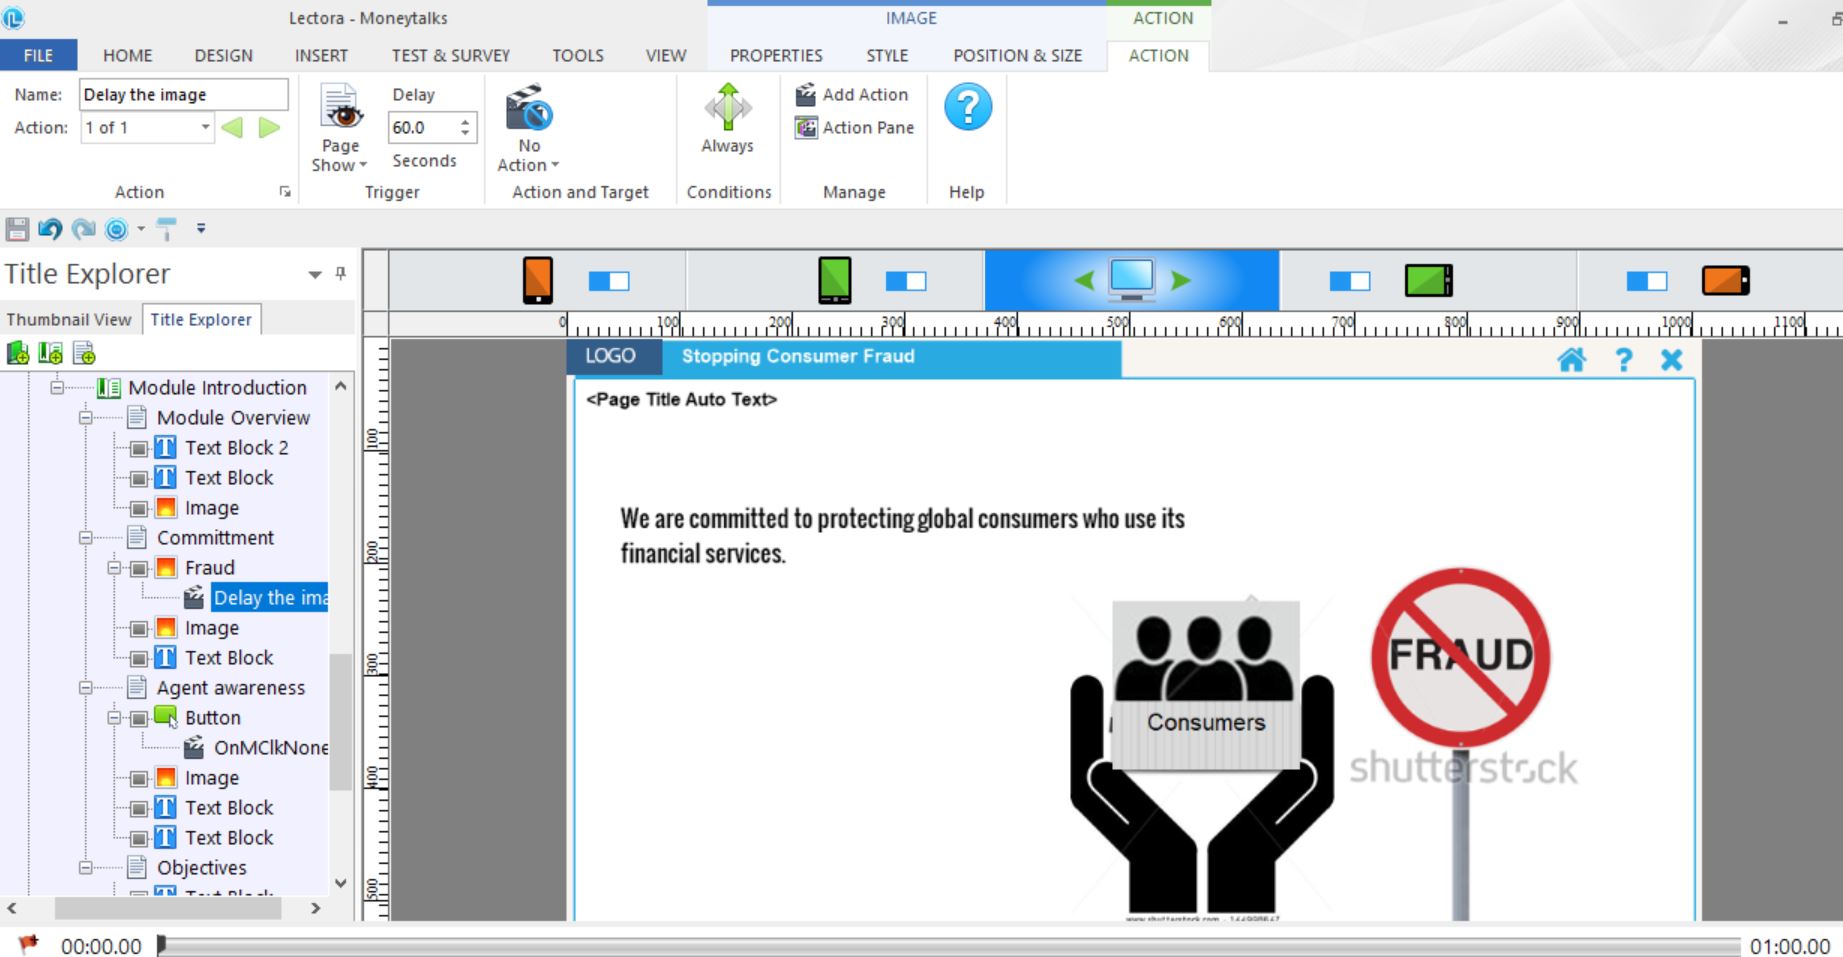Click the X close icon on page
Viewport: 1843px width, 957px height.
(1671, 360)
